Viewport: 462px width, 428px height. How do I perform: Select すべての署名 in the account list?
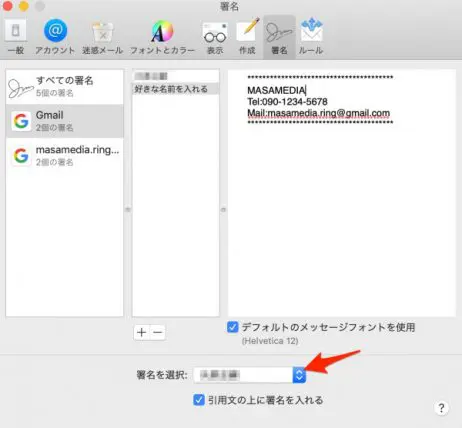click(65, 87)
